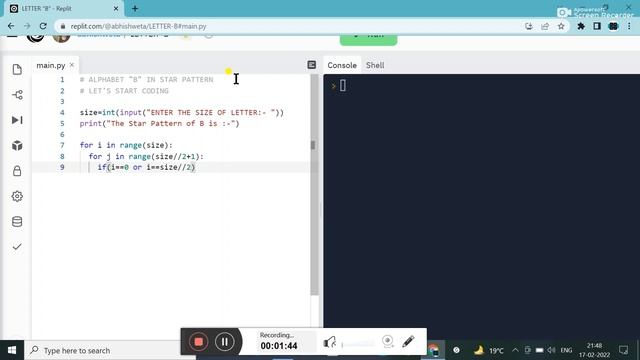This screenshot has height=360, width=640.
Task: Open the weather 19°C taskbar widget
Action: [488, 350]
